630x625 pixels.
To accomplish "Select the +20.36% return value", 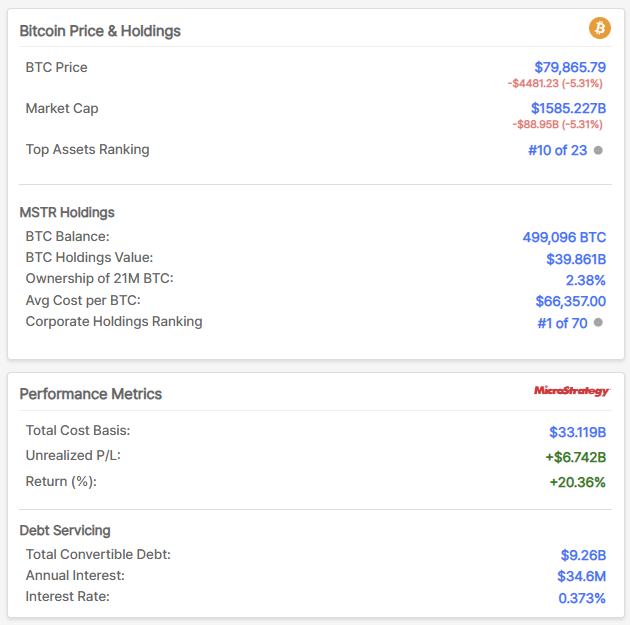I will click(x=577, y=482).
